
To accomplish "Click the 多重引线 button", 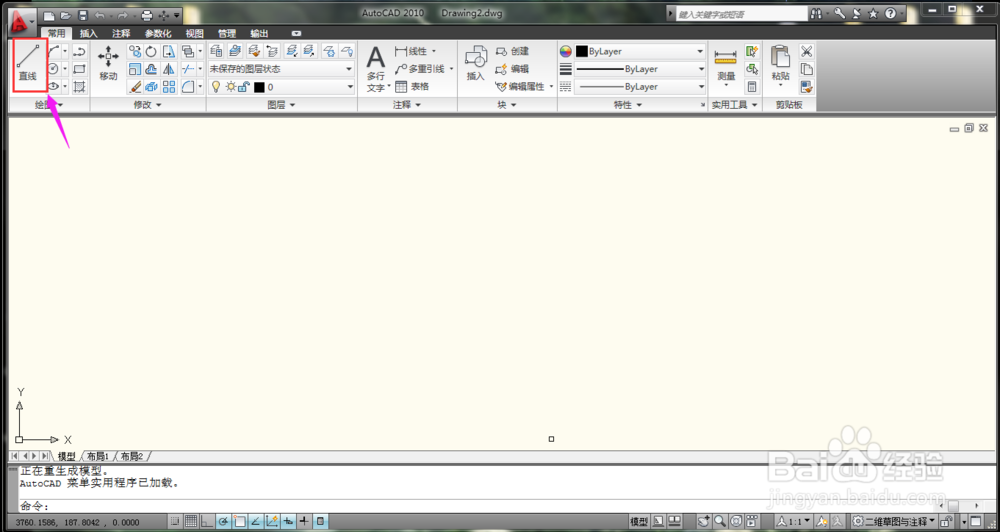I will [x=423, y=69].
